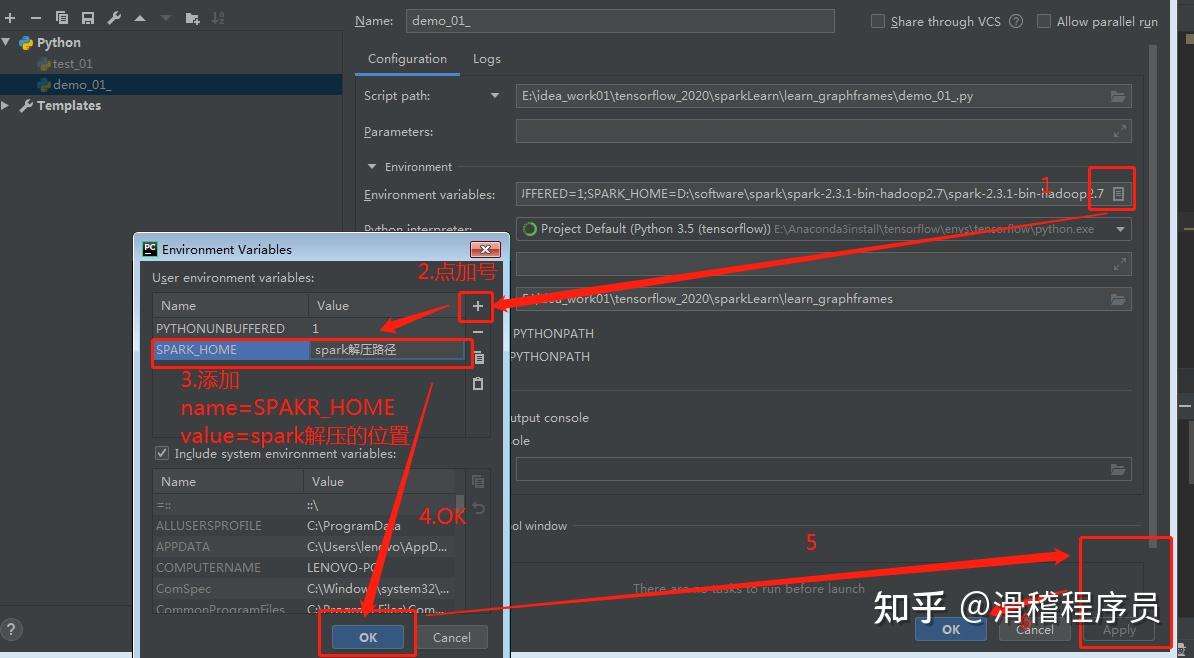This screenshot has width=1194, height=658.
Task: Select the Configuration tab
Action: click(407, 59)
